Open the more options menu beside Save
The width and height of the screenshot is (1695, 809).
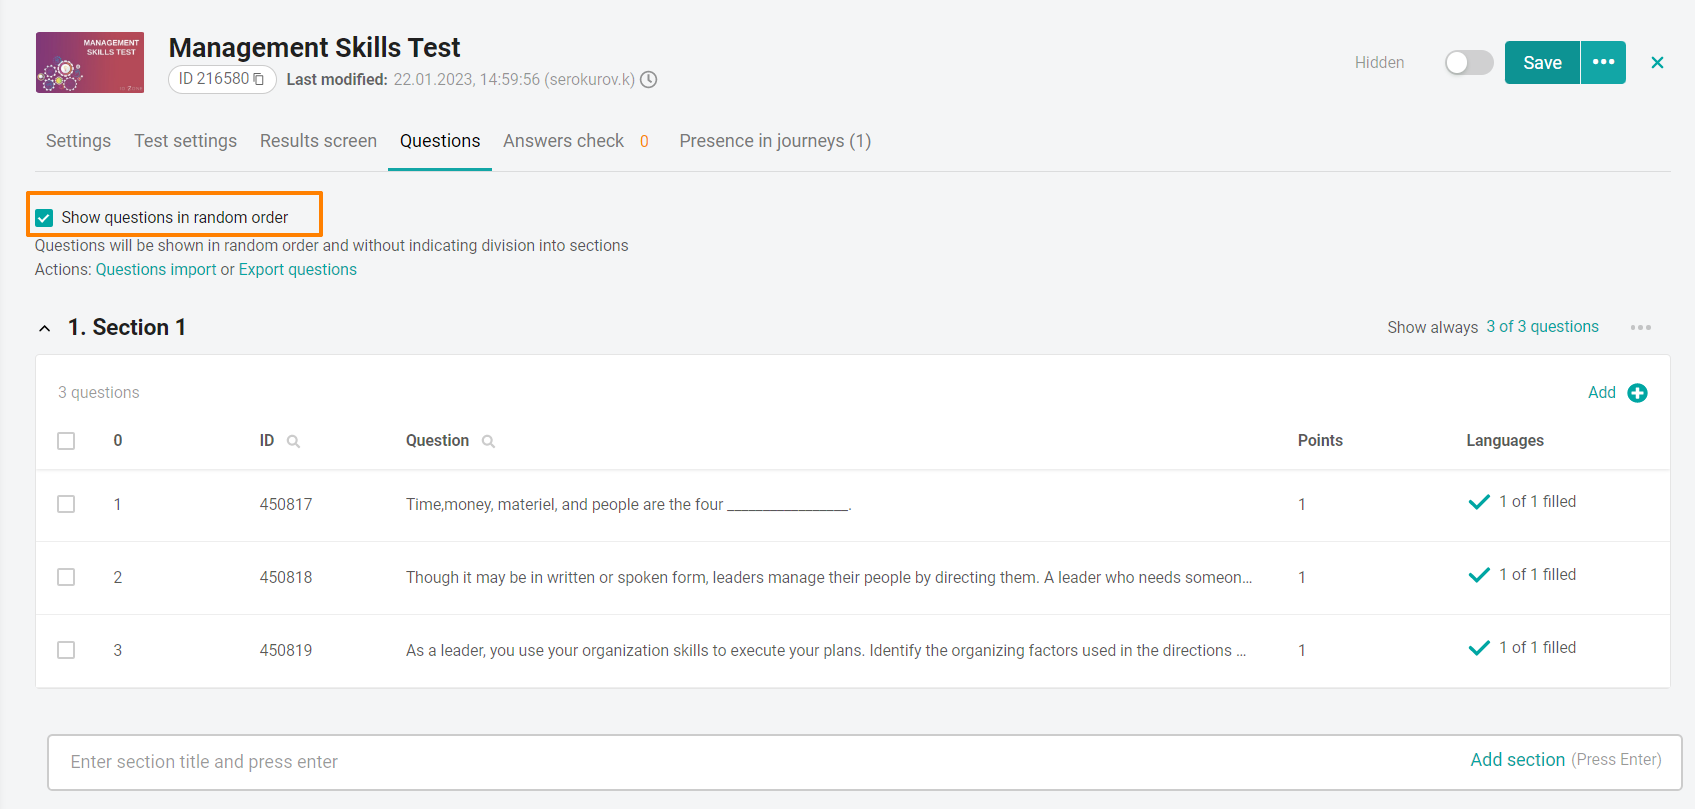point(1603,62)
